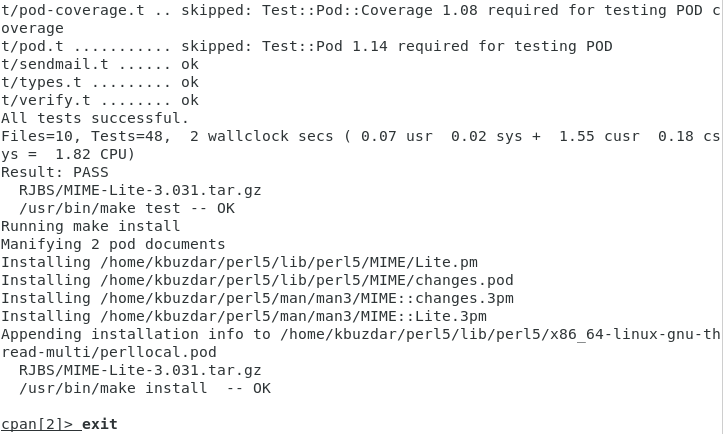Click the MIME::Lite.3pm install line
723x434 pixels.
[x=244, y=316]
